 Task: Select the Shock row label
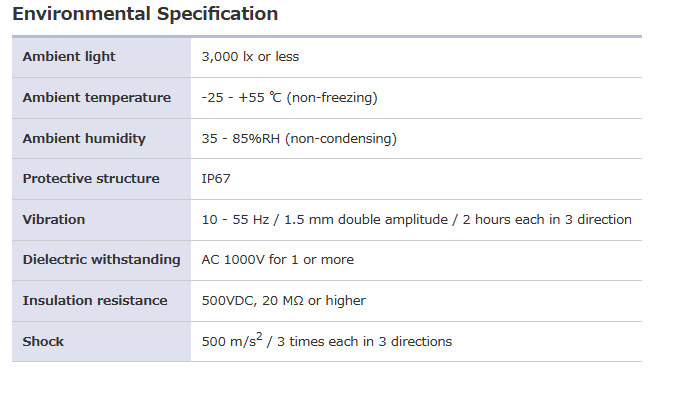pyautogui.click(x=43, y=342)
